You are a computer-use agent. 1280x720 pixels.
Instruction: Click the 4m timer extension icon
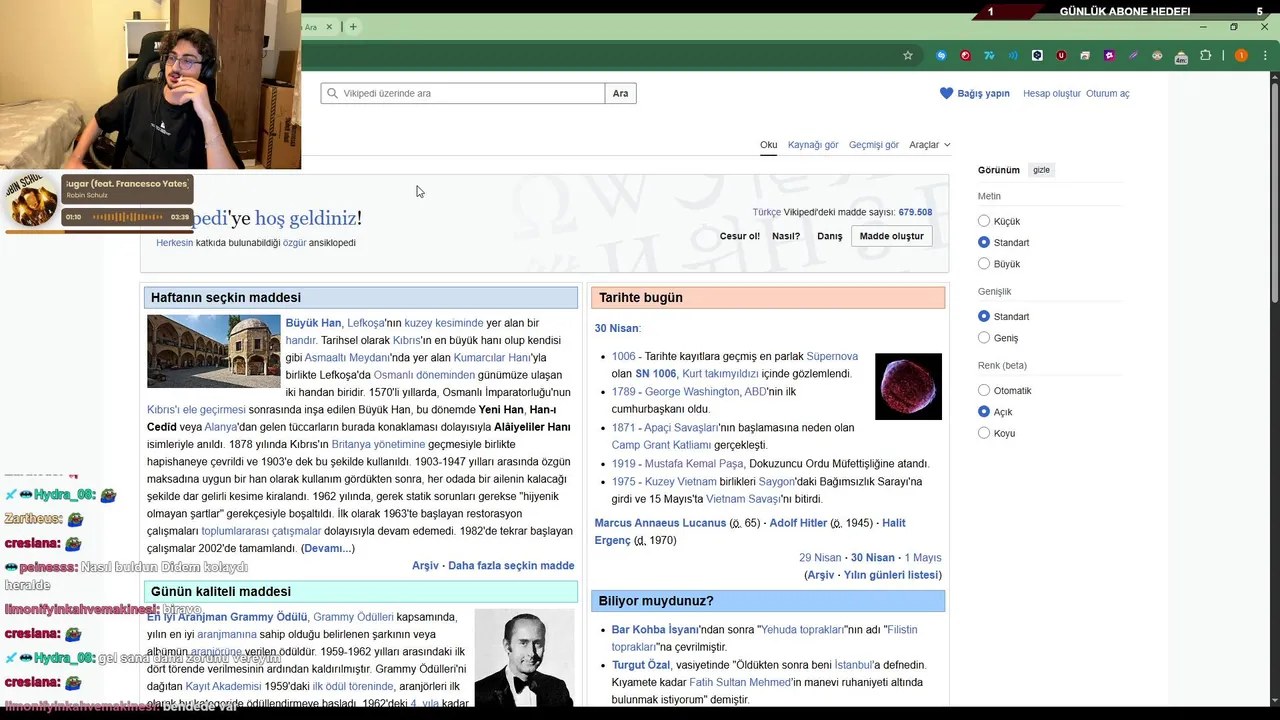tap(1181, 57)
